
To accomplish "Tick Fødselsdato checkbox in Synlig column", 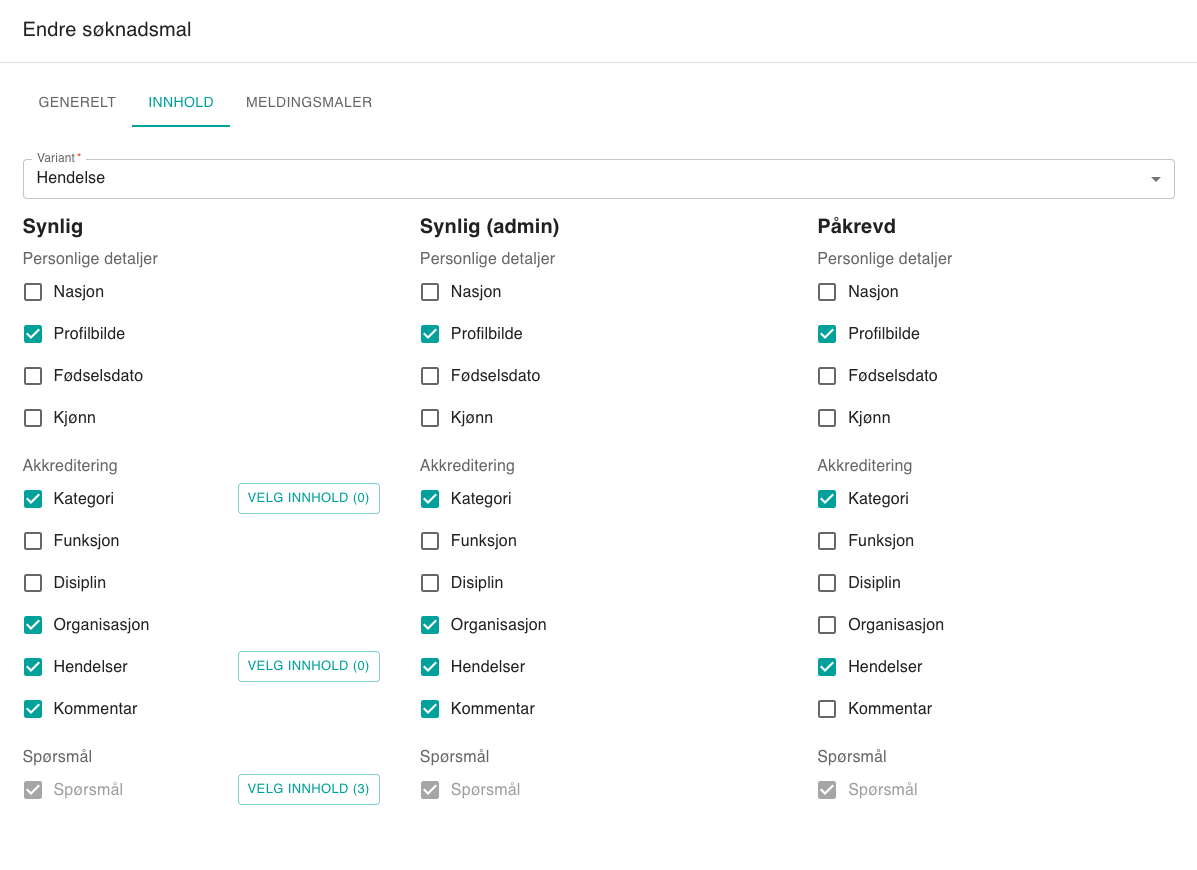I will [x=33, y=376].
